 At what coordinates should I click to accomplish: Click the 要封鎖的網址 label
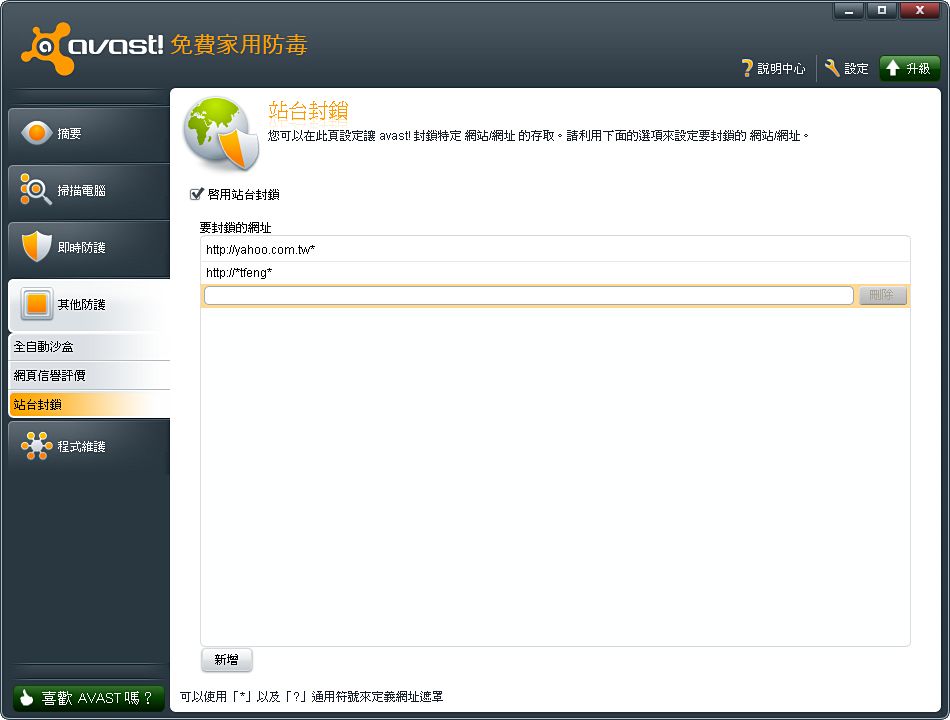coord(235,228)
